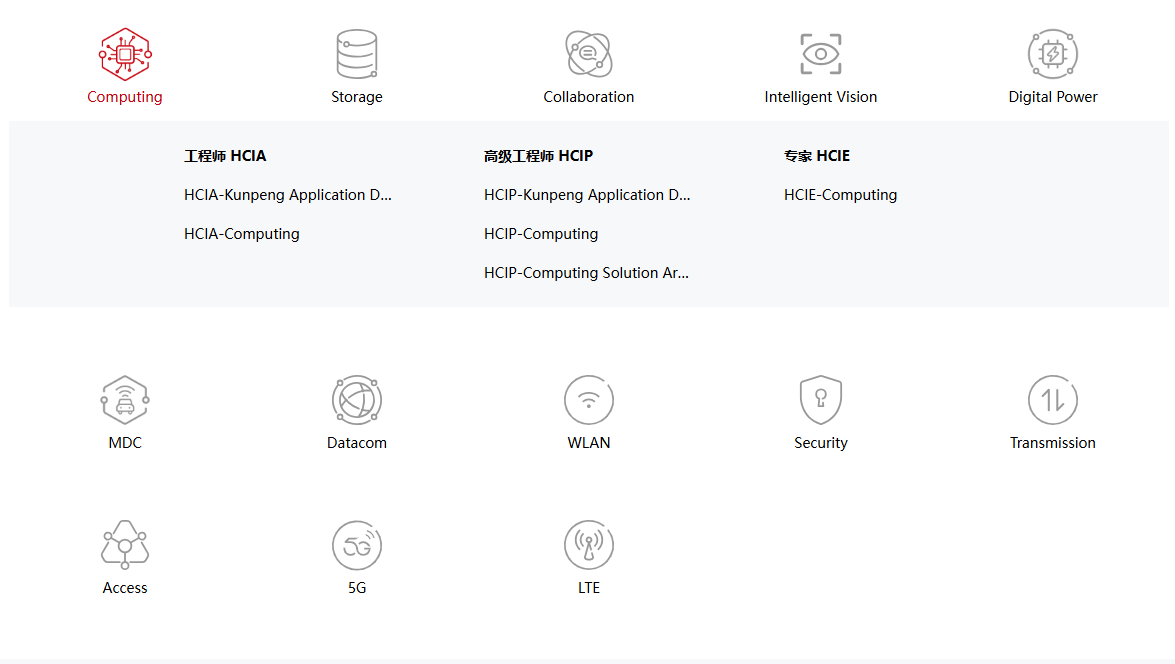Click the Intelligent Vision eye icon
Screen dimensions: 1175x664
pyautogui.click(x=821, y=54)
